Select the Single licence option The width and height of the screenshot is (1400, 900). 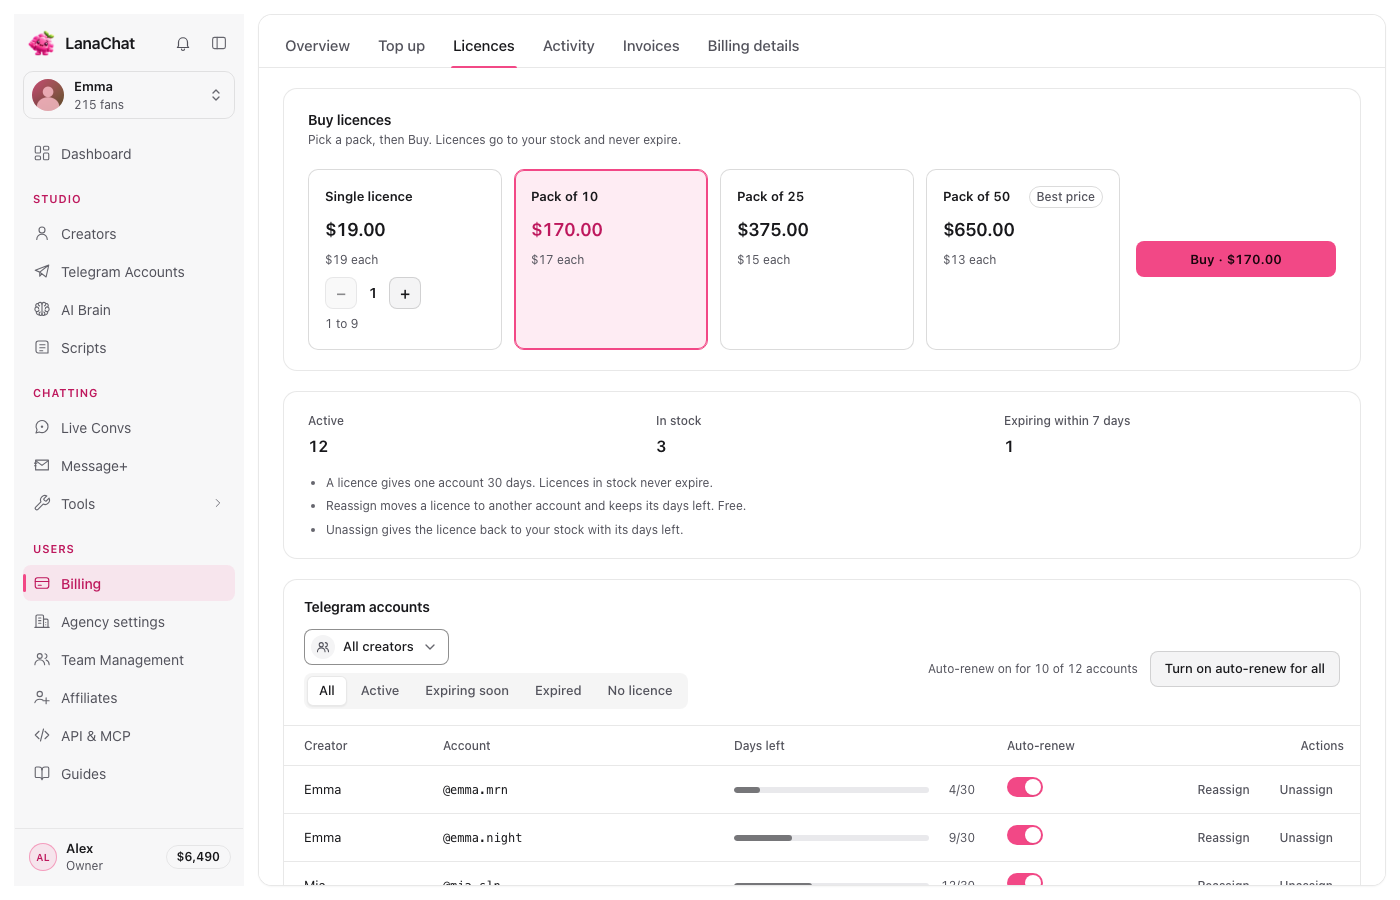tap(405, 259)
